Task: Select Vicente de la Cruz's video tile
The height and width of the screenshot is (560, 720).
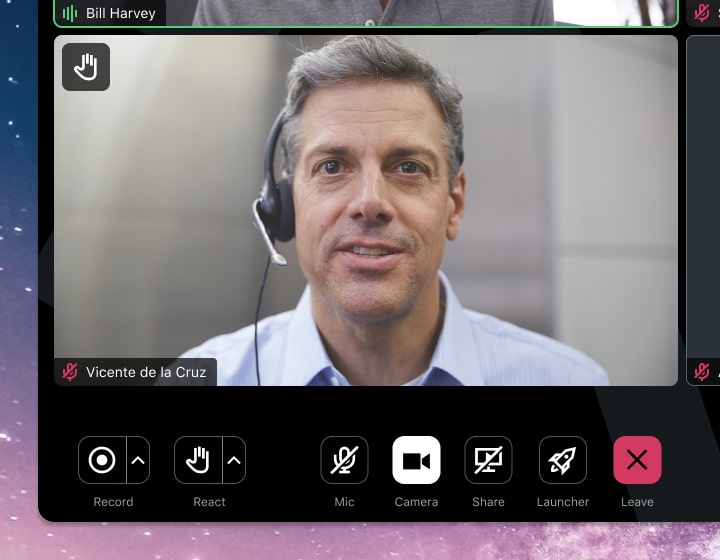Action: 365,210
